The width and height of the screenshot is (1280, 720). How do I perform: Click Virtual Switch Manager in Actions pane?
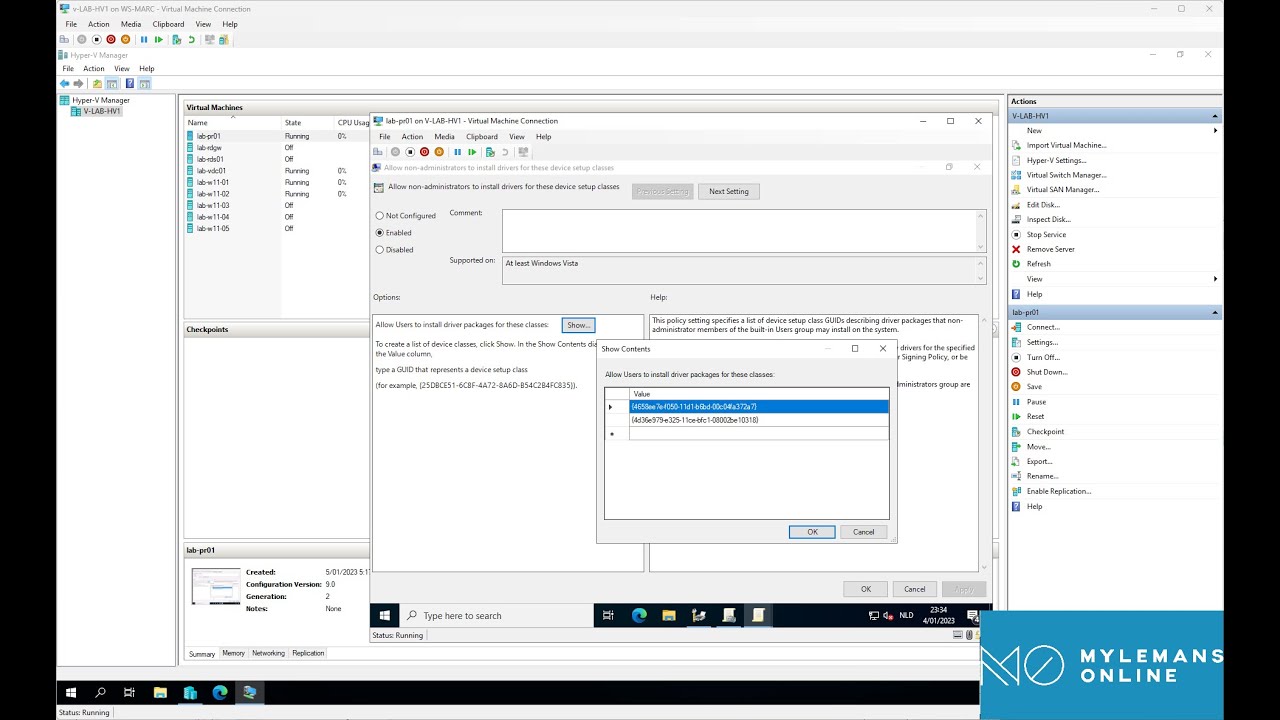coord(1066,175)
